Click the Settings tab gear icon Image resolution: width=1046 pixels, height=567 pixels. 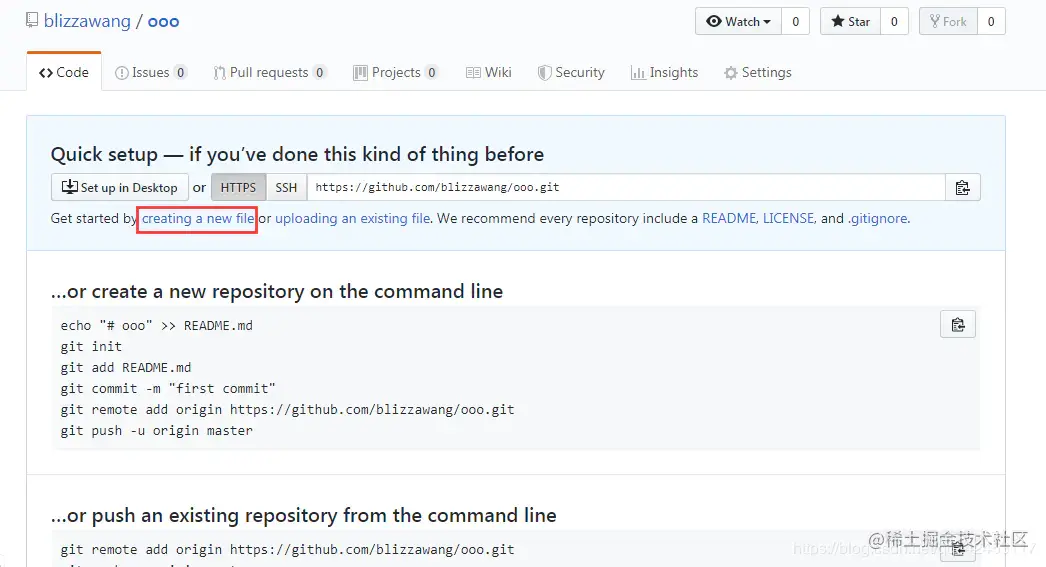pos(731,73)
